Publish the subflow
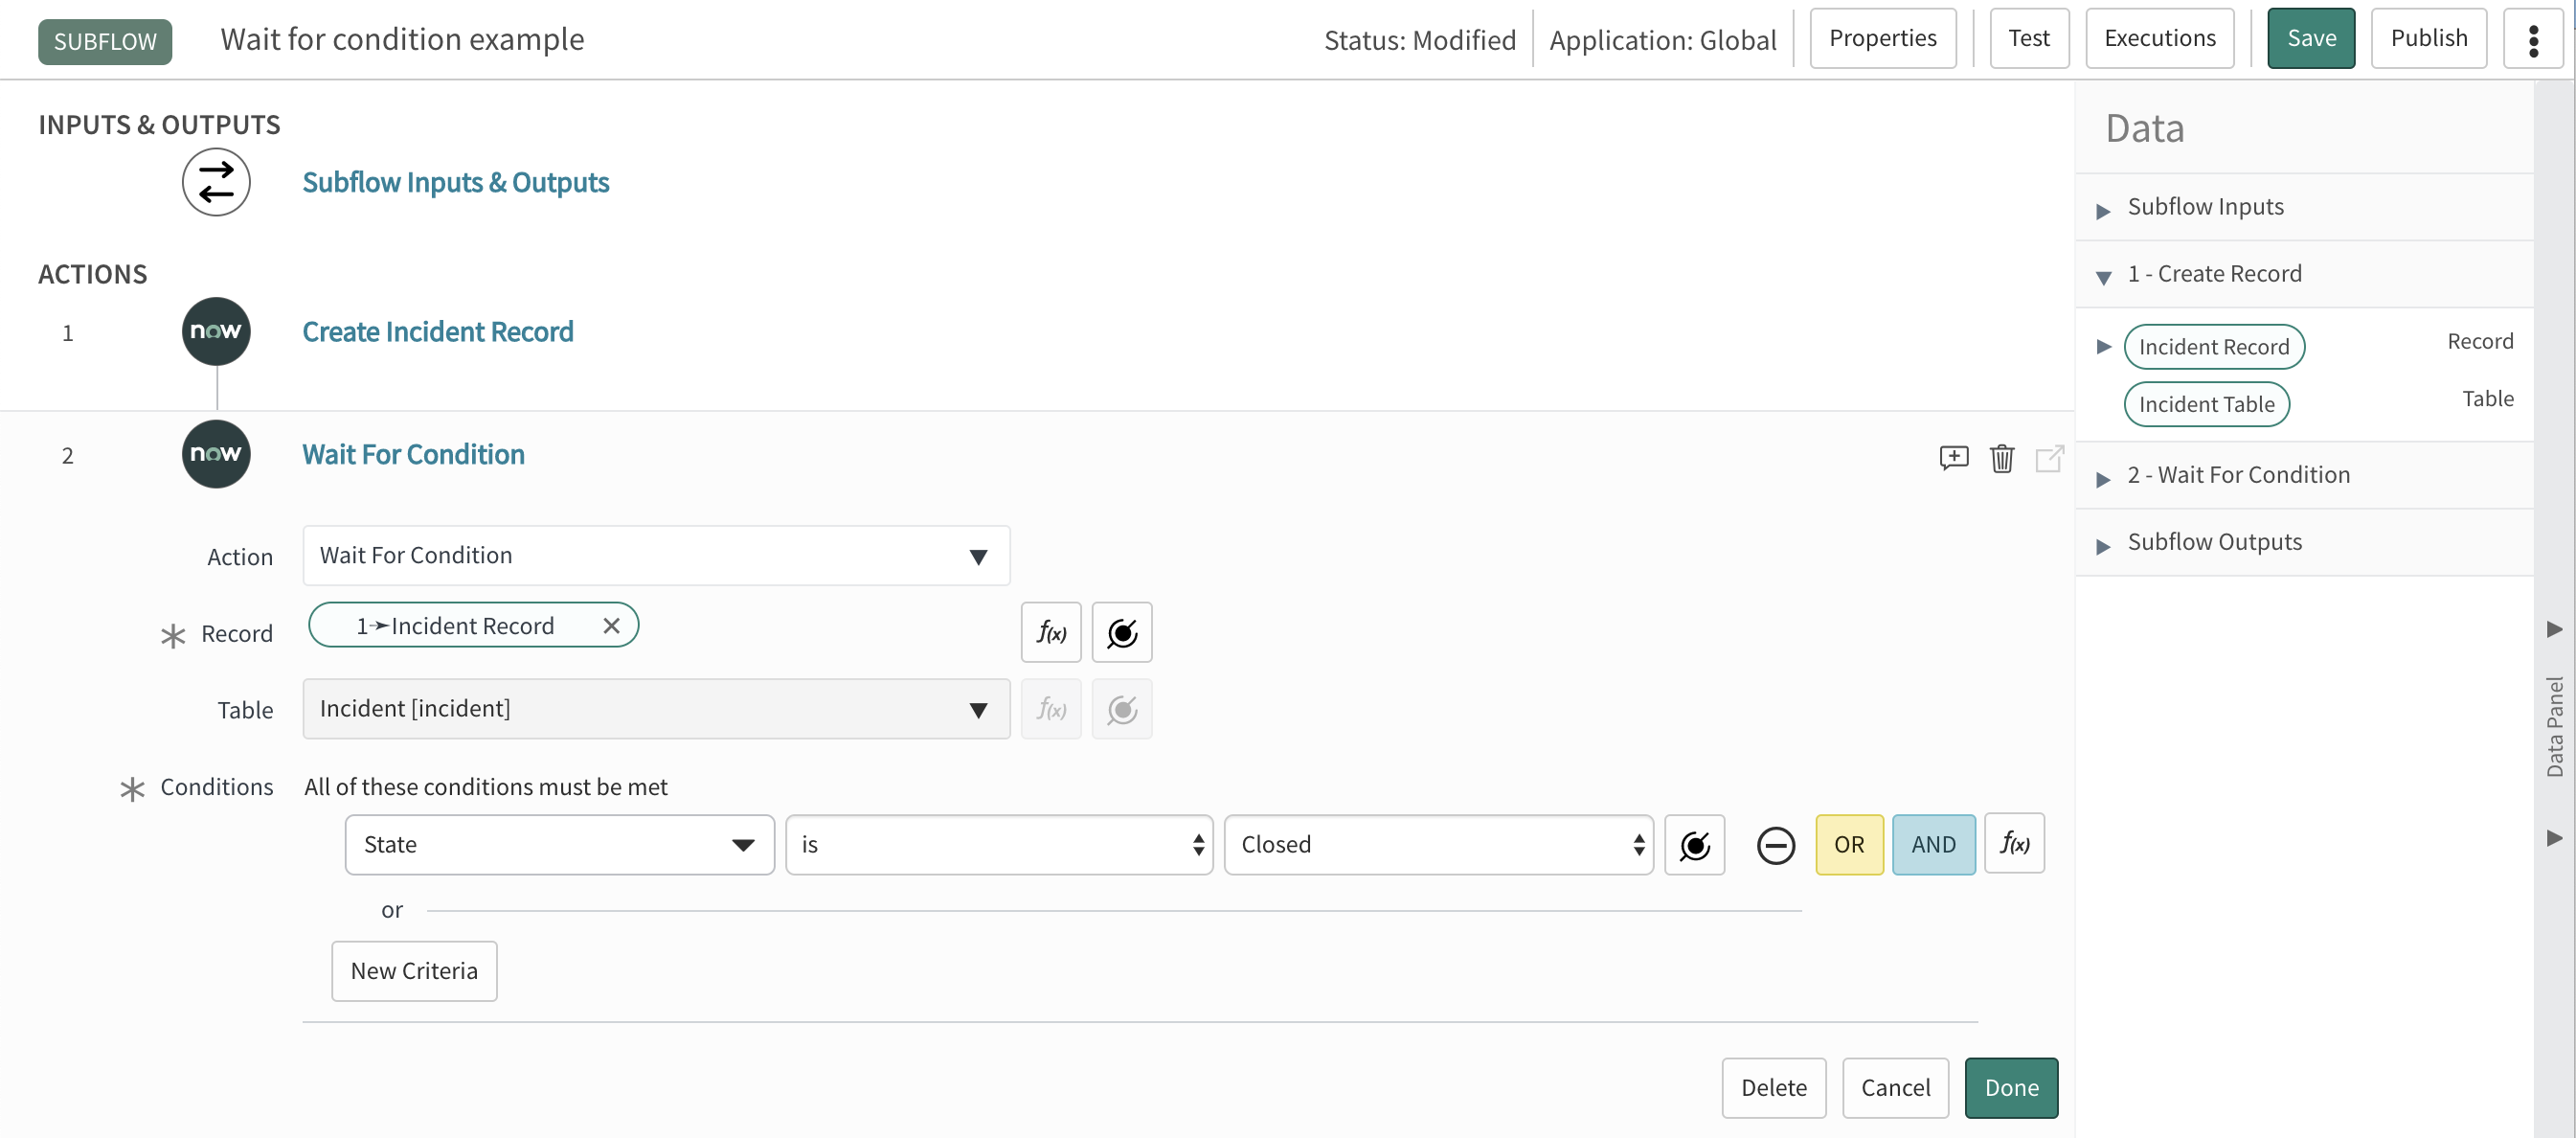The height and width of the screenshot is (1138, 2576). tap(2428, 39)
